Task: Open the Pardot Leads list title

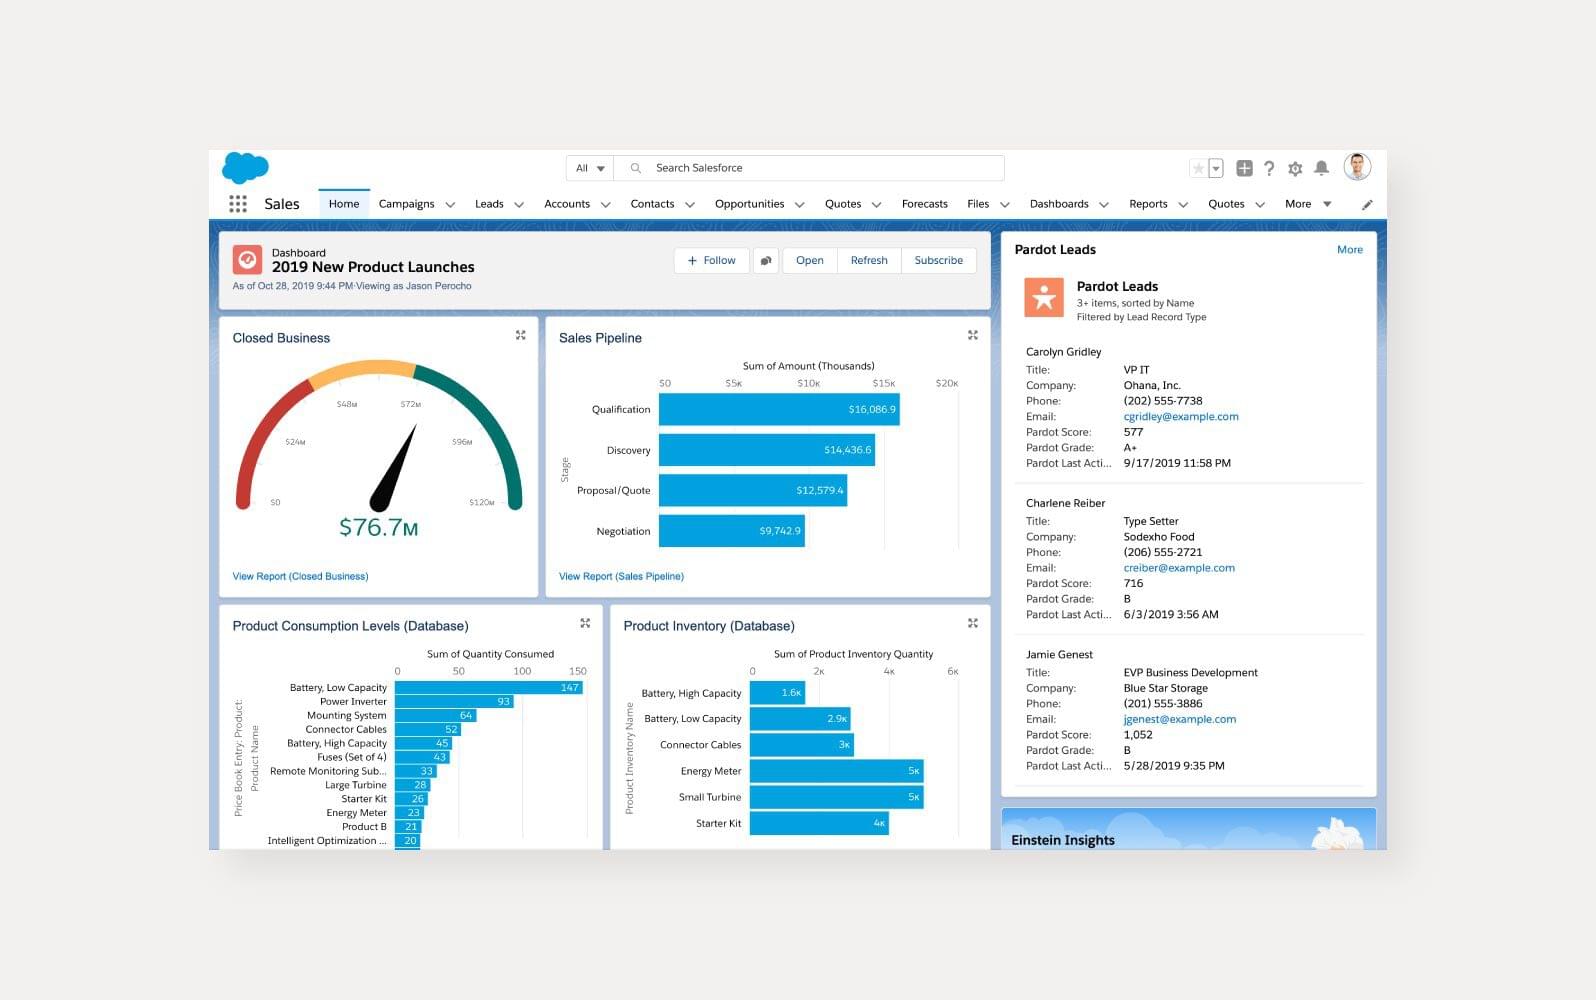Action: click(x=1117, y=286)
